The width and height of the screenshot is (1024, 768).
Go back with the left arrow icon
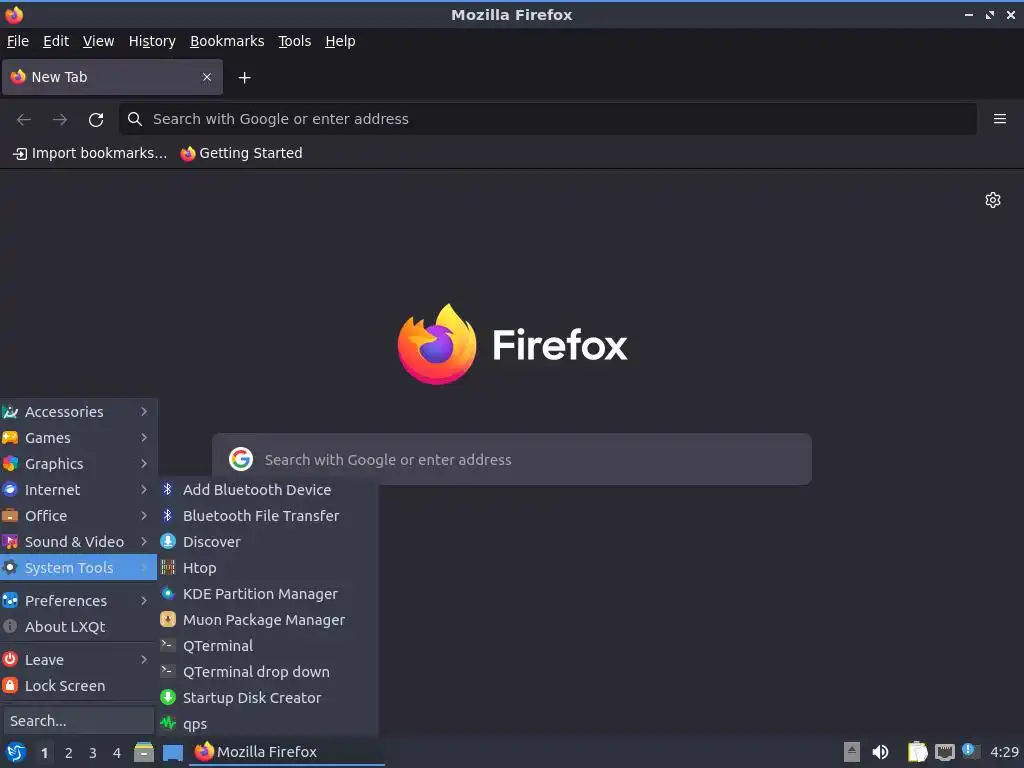pyautogui.click(x=24, y=120)
